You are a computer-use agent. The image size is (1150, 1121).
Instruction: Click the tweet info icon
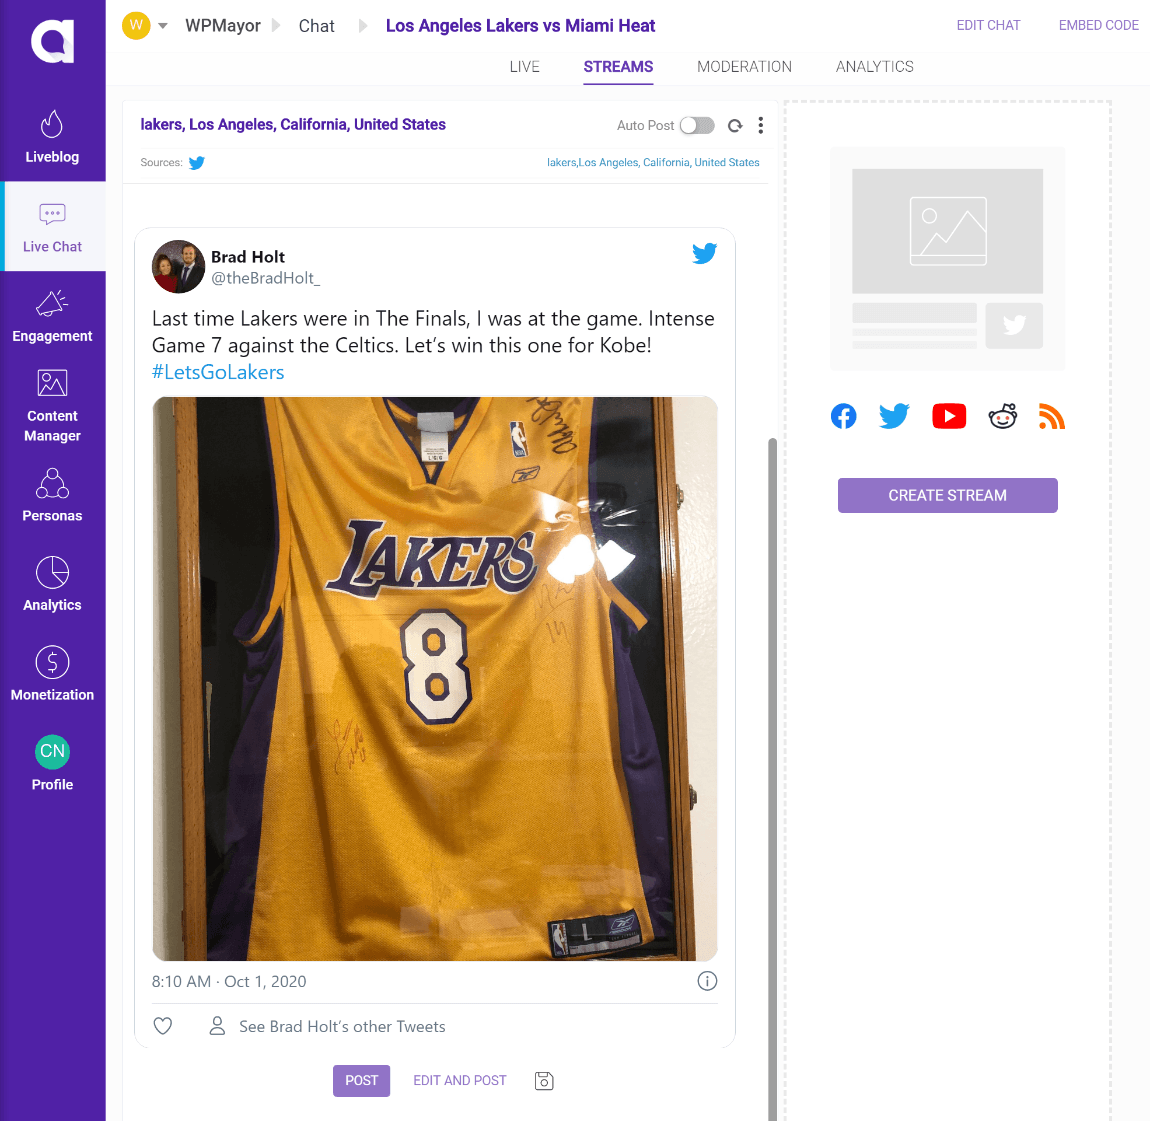pyautogui.click(x=707, y=981)
